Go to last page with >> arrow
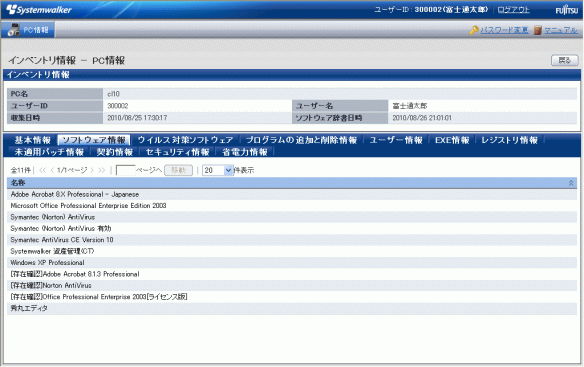The width and height of the screenshot is (584, 367). tap(102, 170)
